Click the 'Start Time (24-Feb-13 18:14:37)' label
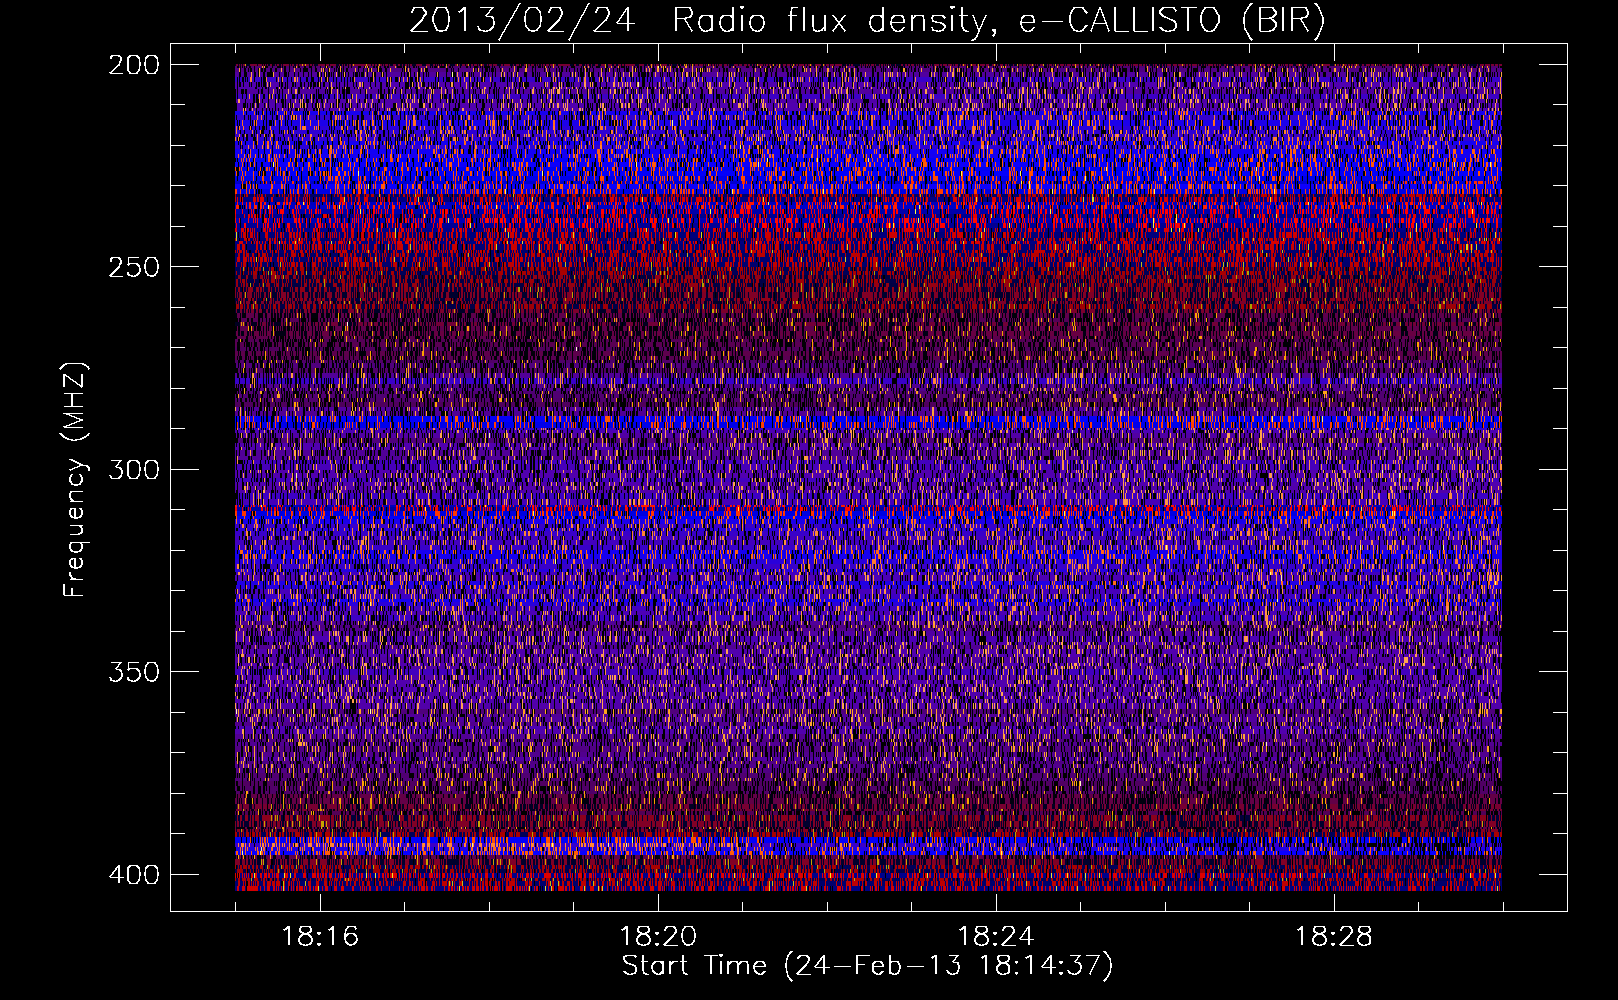Image resolution: width=1618 pixels, height=1000 pixels. coord(867,965)
